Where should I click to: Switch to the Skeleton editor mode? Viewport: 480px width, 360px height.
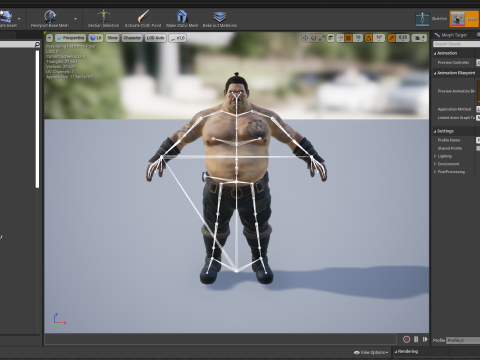click(431, 19)
